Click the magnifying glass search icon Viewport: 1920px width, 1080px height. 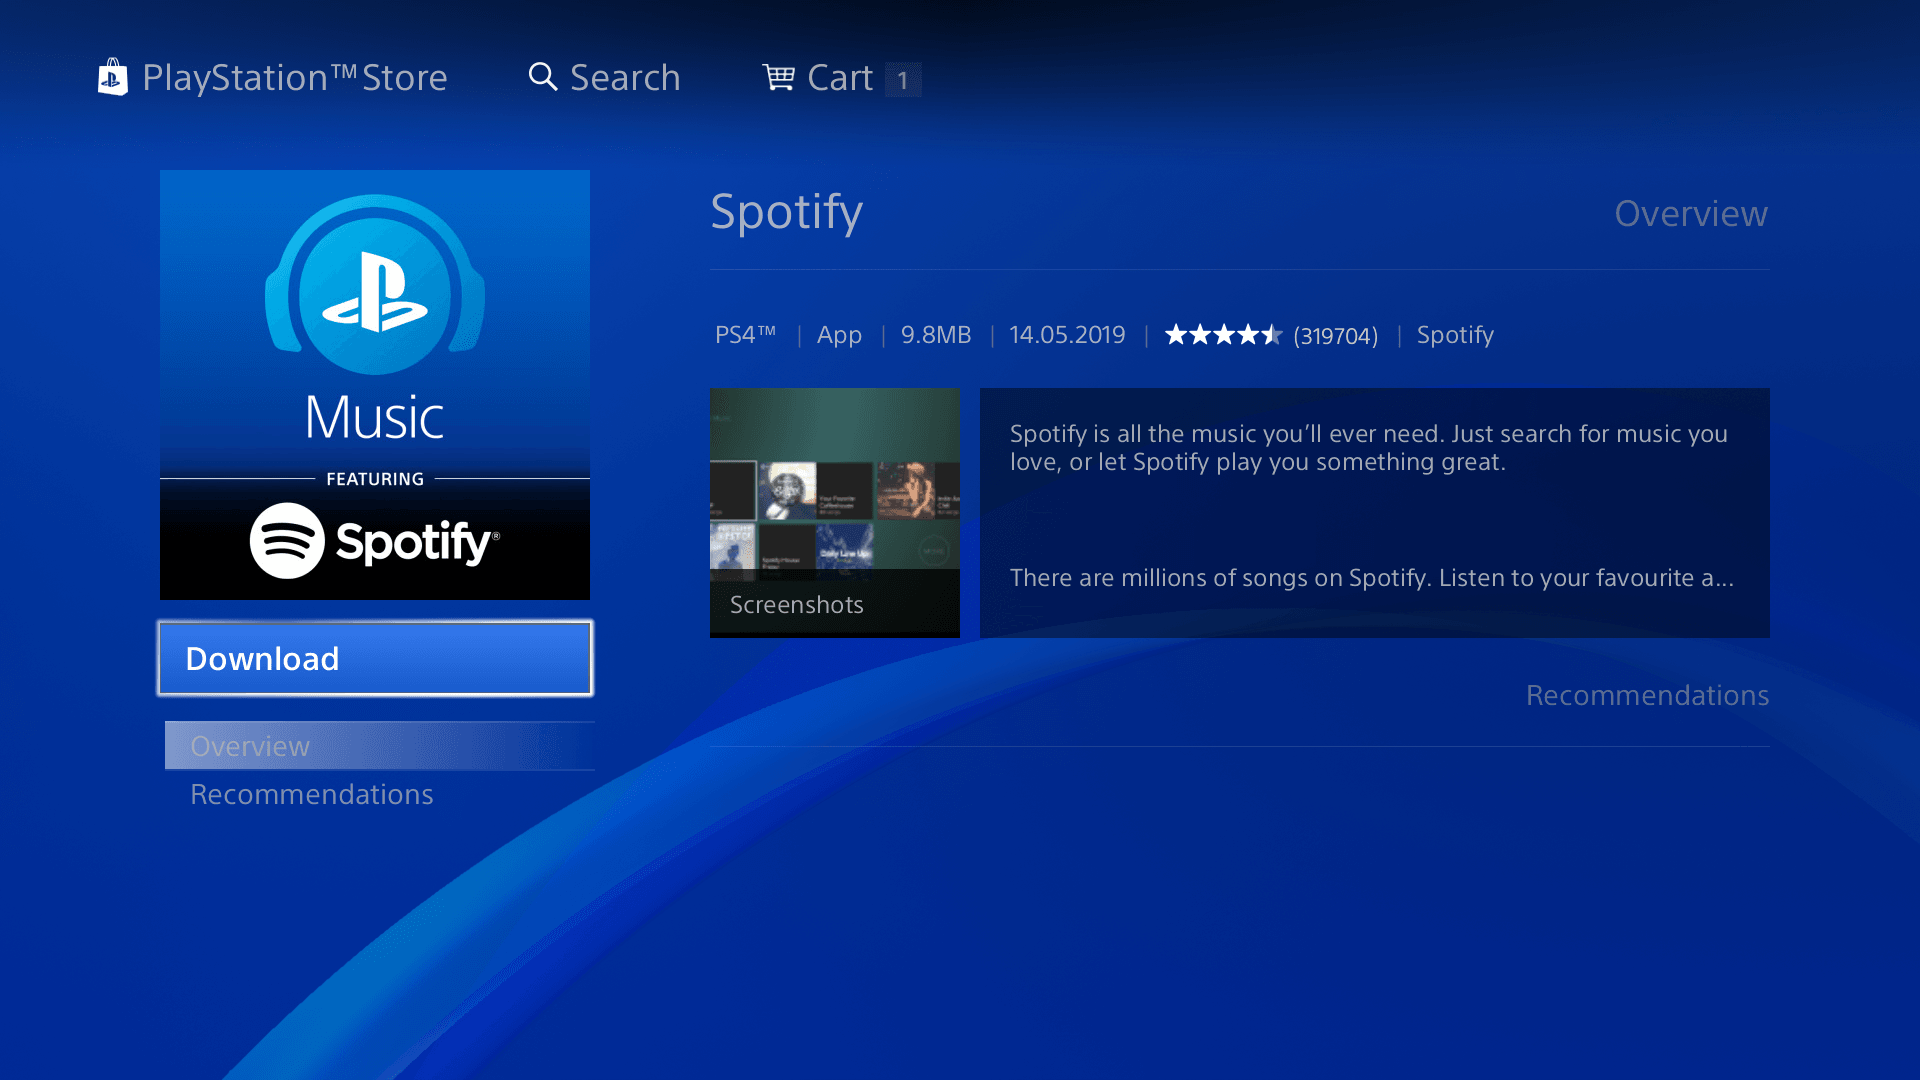click(542, 77)
